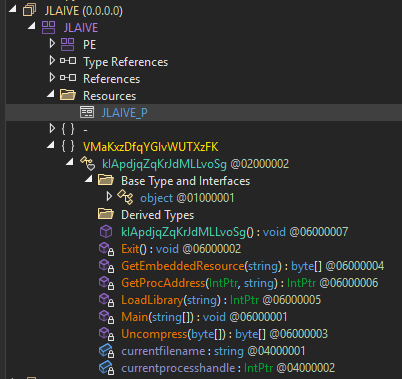Select the purple JLAIVE module label
Image resolution: width=402 pixels, height=379 pixels.
click(81, 28)
